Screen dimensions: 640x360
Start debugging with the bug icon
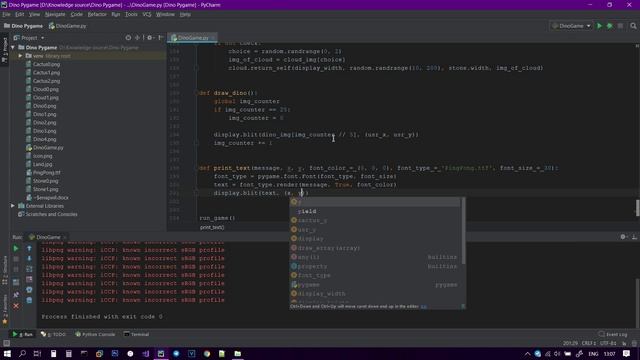point(609,26)
